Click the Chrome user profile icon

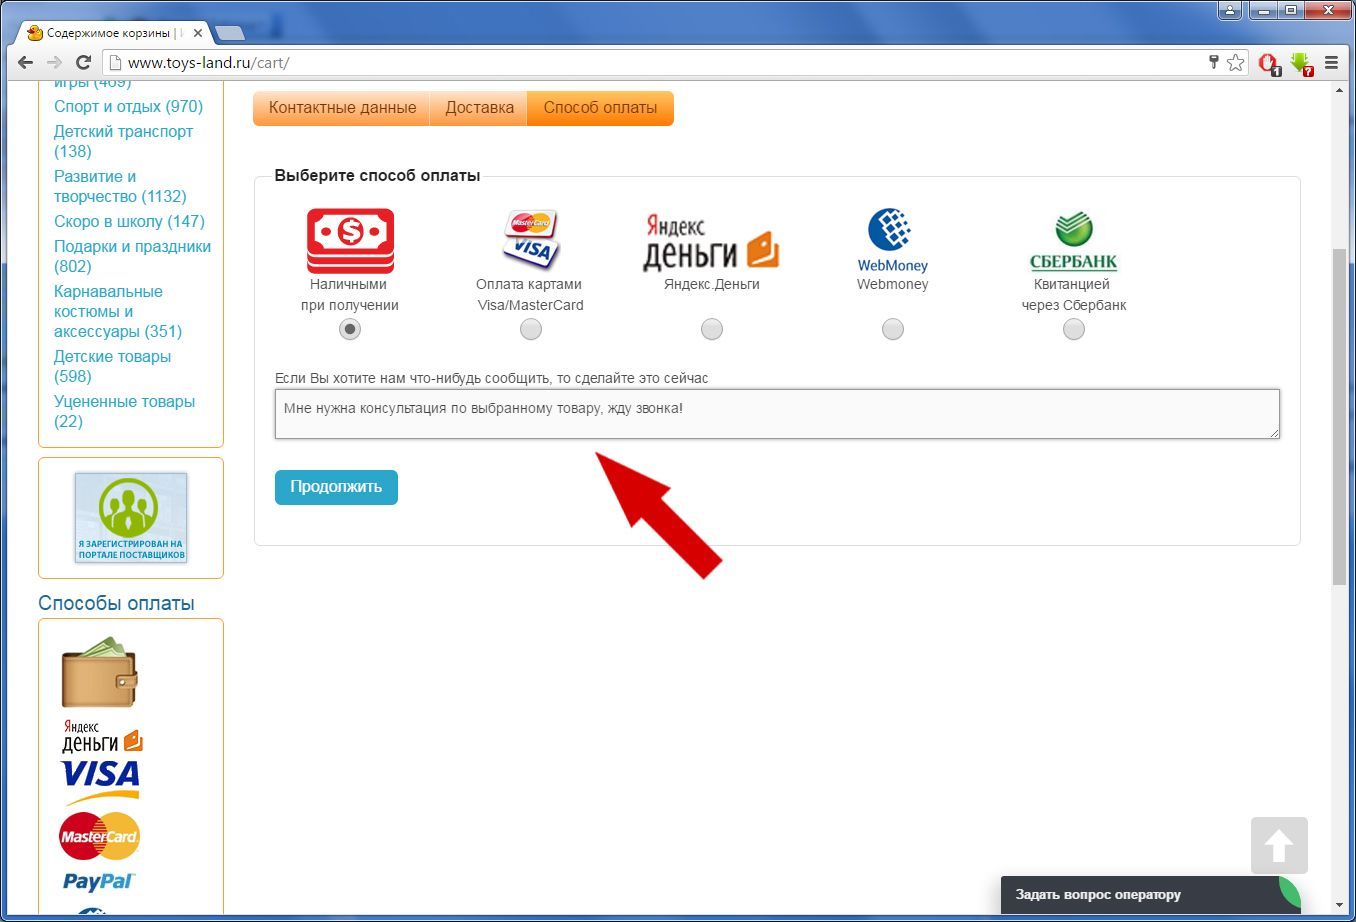point(1230,11)
